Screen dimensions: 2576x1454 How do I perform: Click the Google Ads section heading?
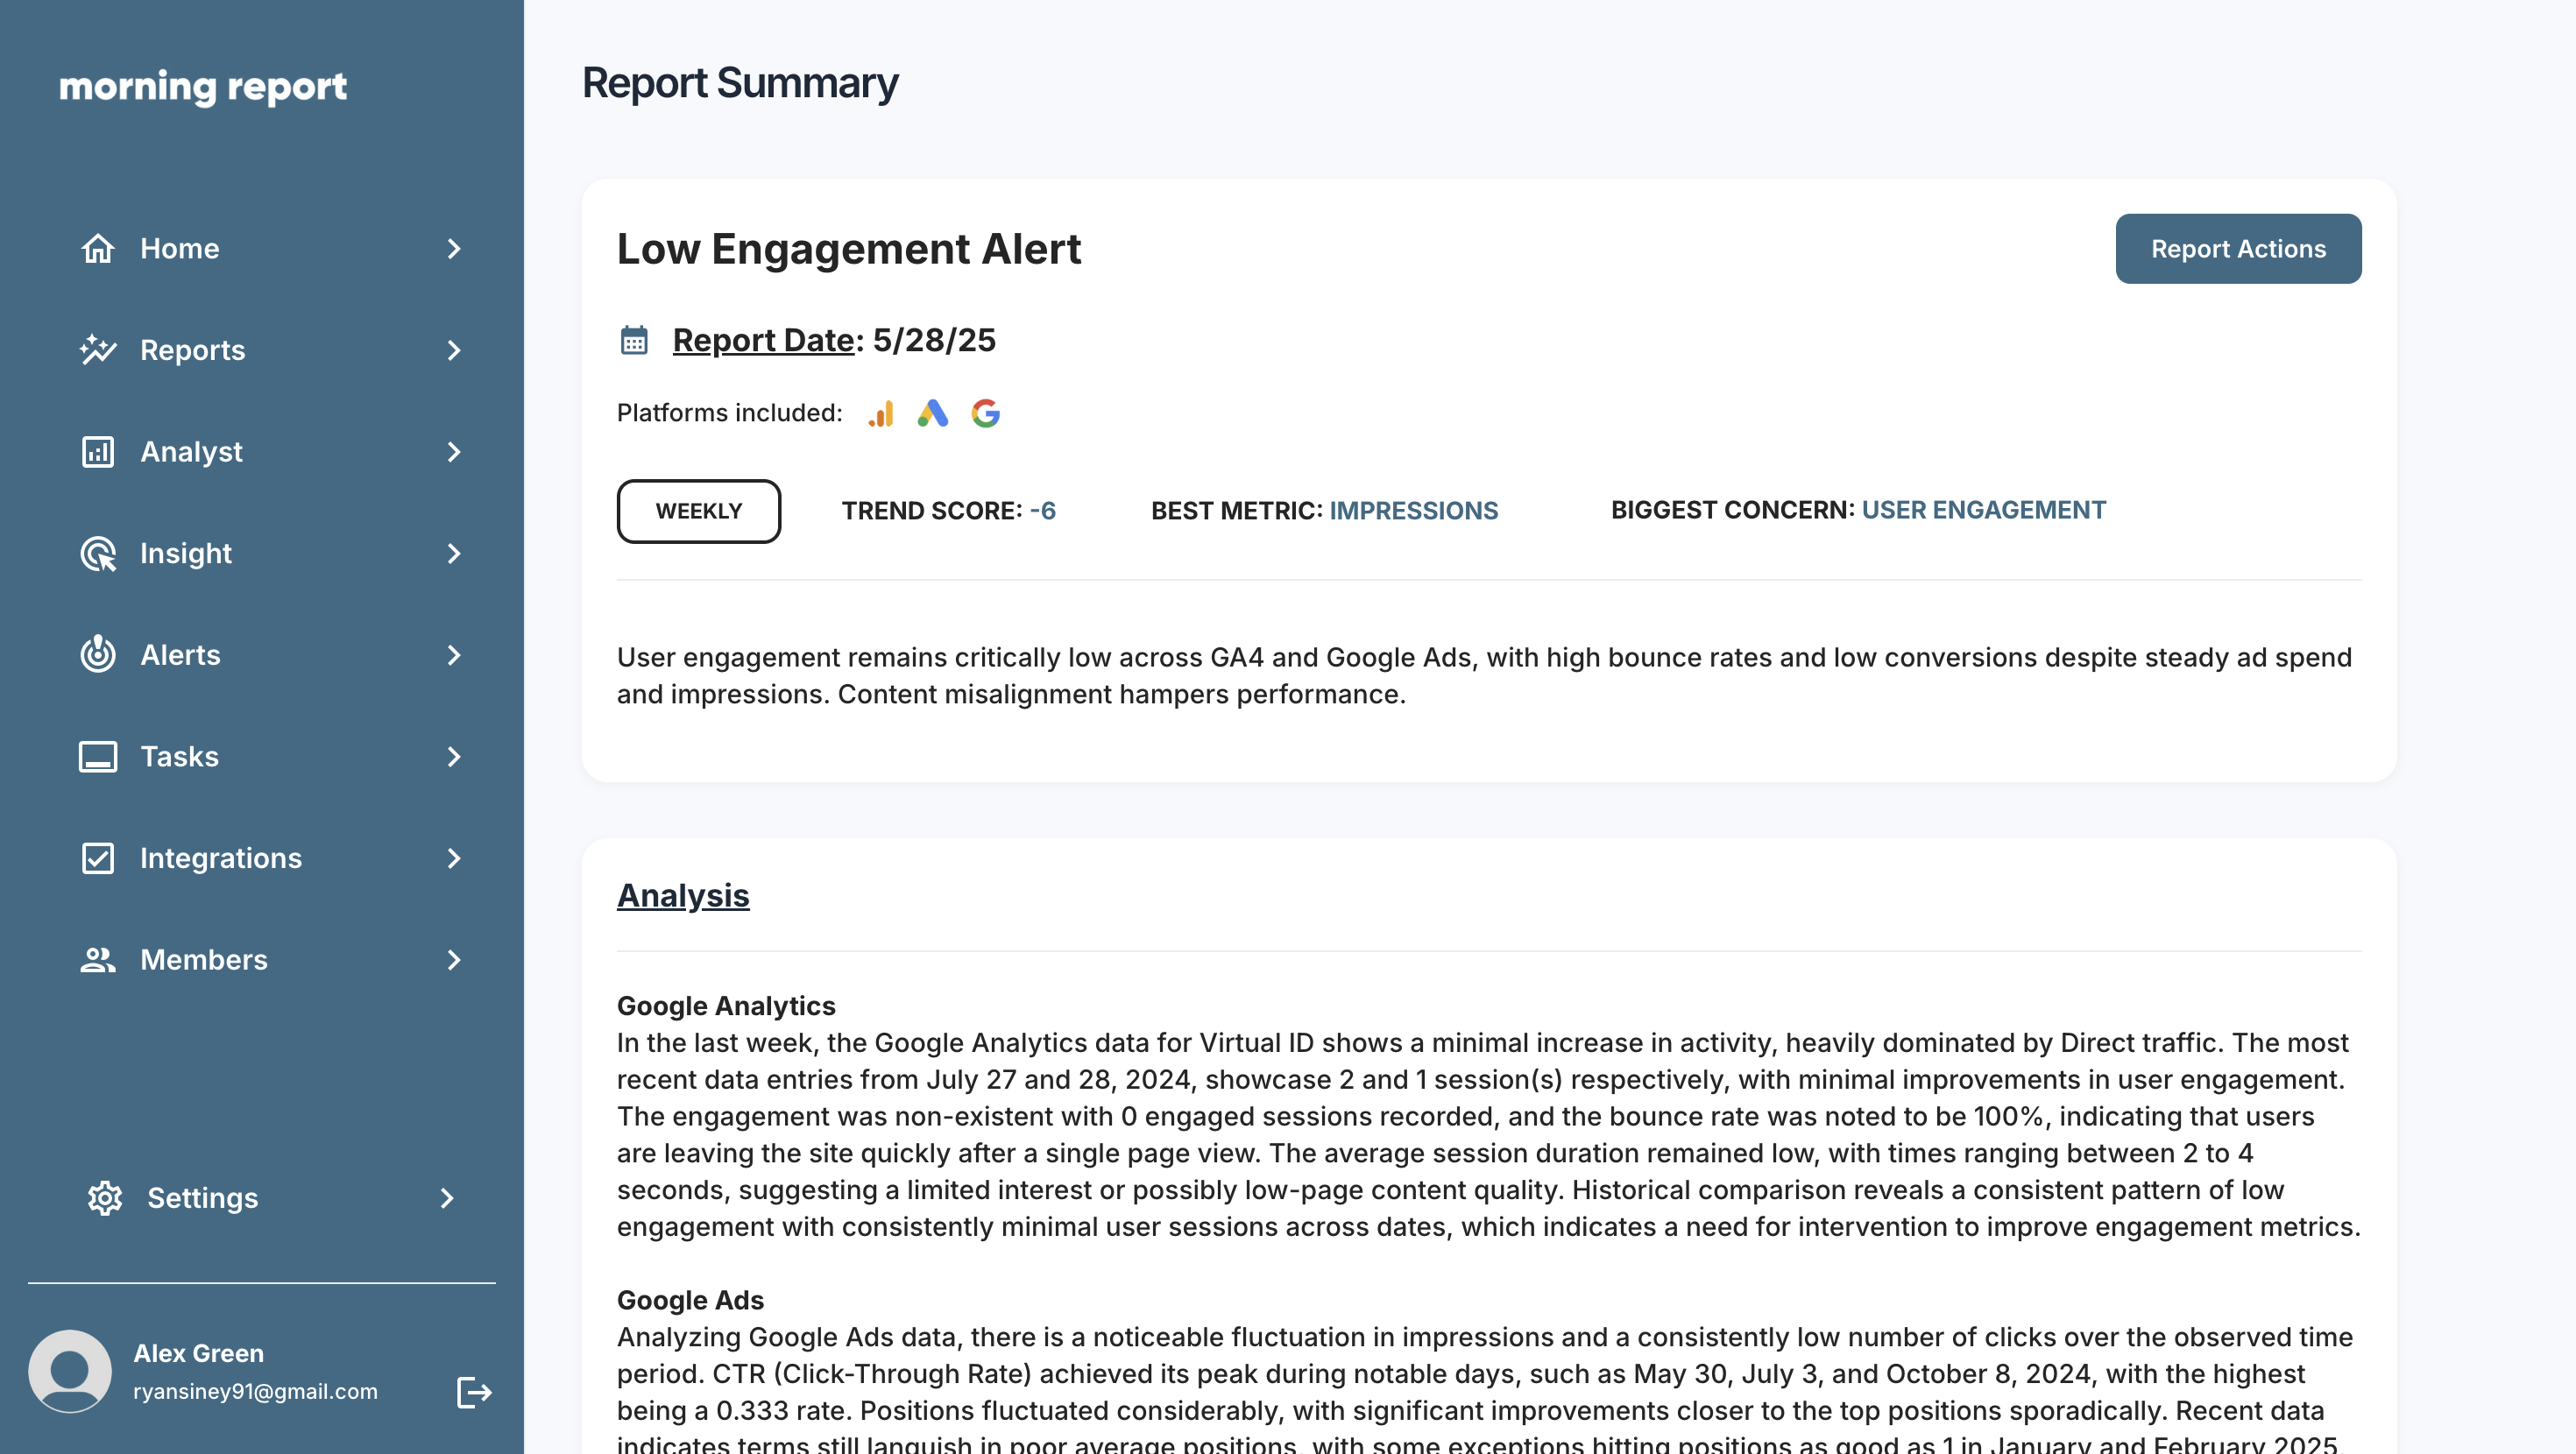click(x=690, y=1300)
